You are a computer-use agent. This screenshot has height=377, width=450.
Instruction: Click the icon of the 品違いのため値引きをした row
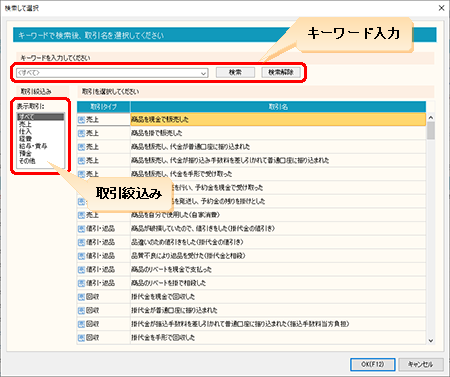pos(81,242)
